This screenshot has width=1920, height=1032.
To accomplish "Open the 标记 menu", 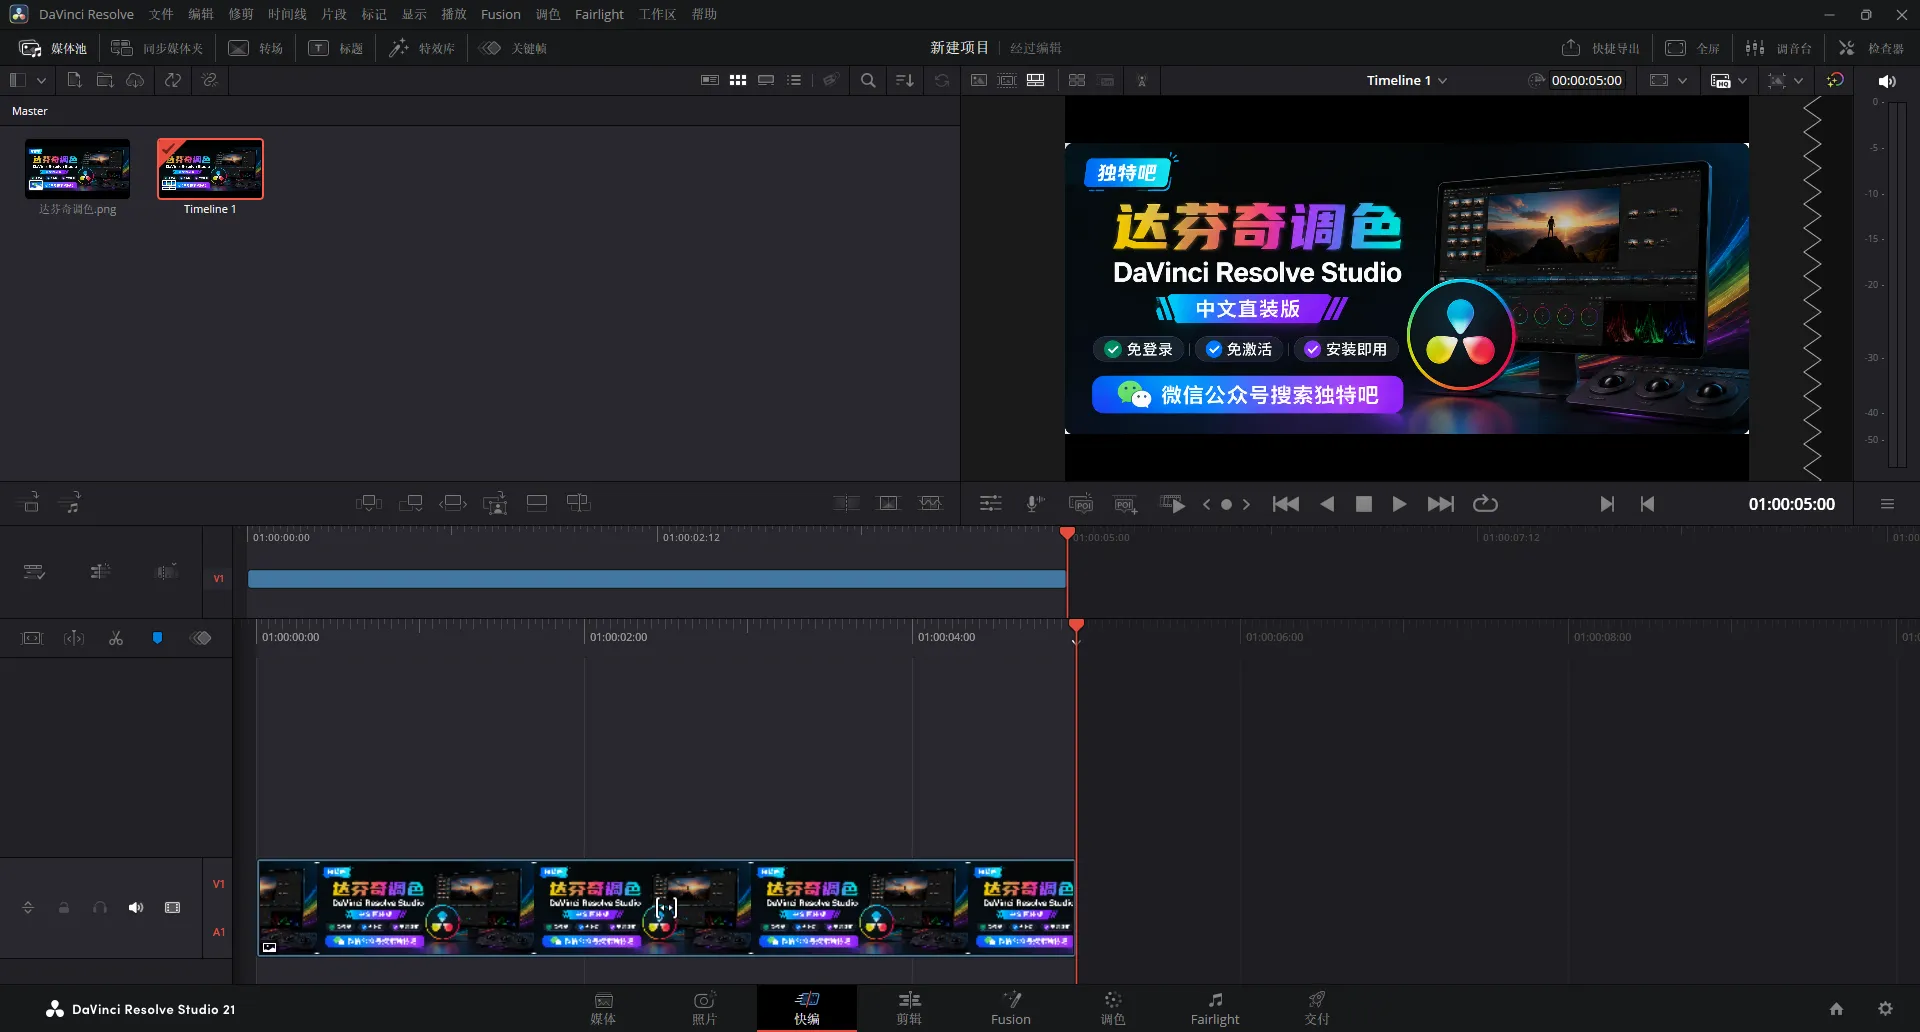I will (x=374, y=14).
